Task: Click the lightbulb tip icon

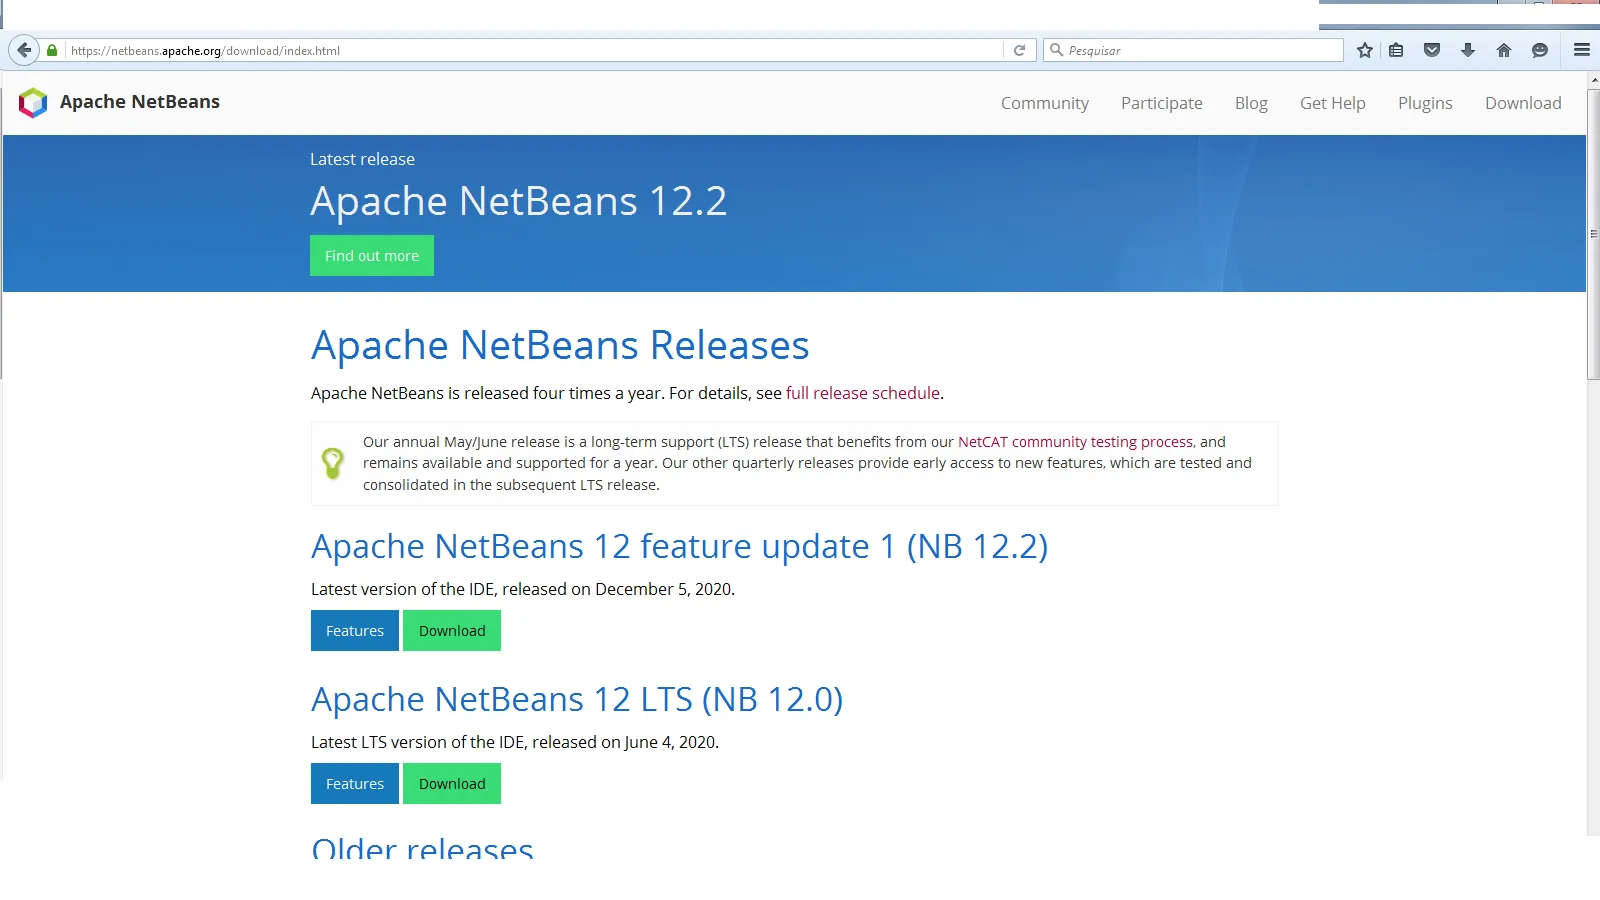Action: (x=333, y=463)
